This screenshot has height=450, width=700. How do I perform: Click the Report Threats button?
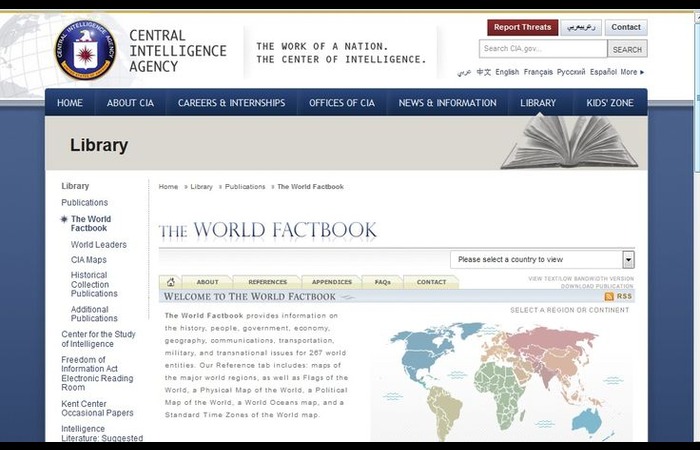pyautogui.click(x=522, y=27)
